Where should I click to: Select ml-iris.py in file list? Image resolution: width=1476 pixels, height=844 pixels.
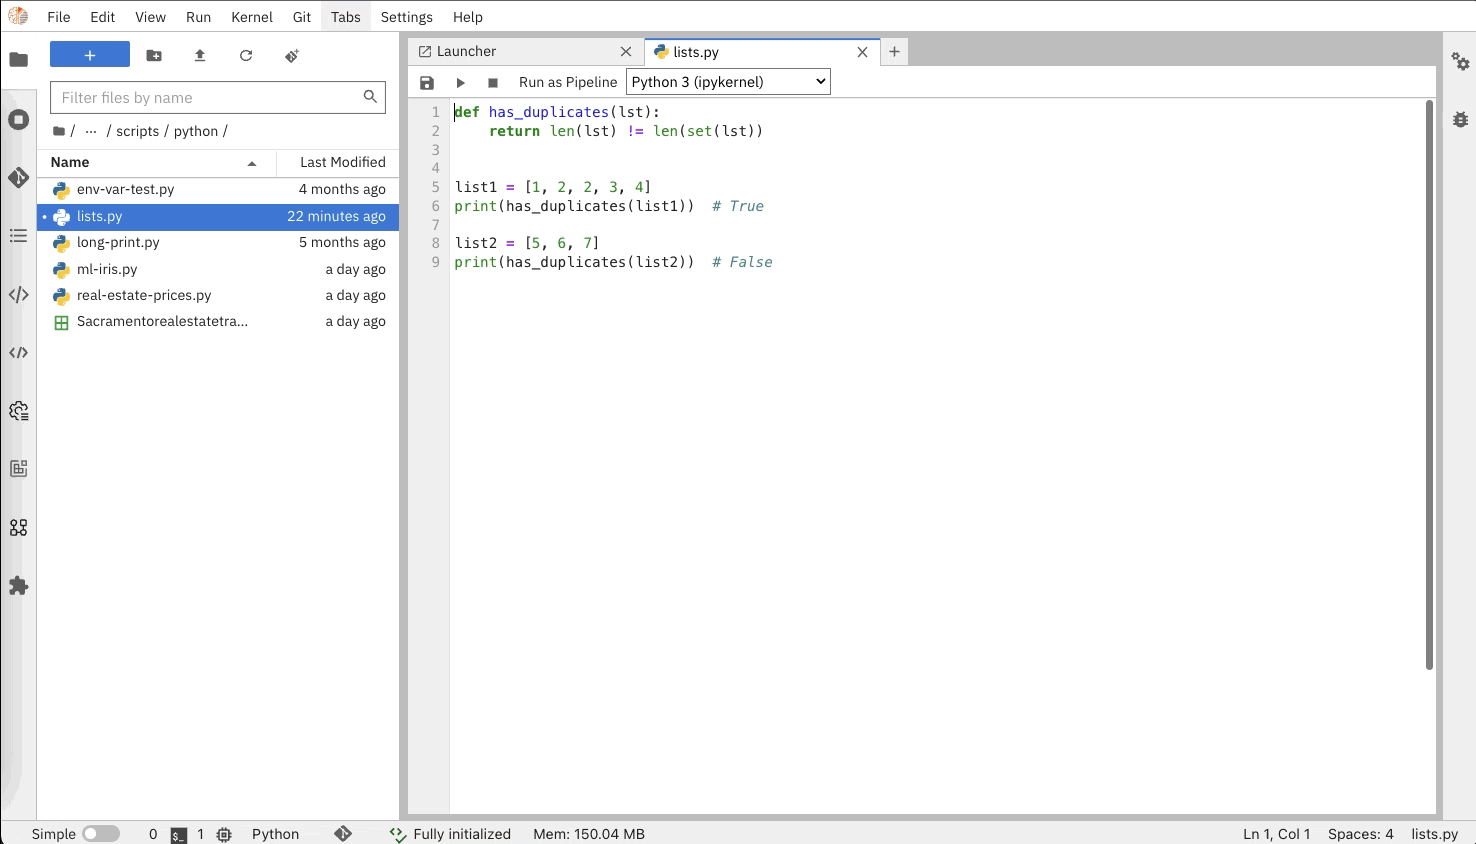click(x=218, y=269)
